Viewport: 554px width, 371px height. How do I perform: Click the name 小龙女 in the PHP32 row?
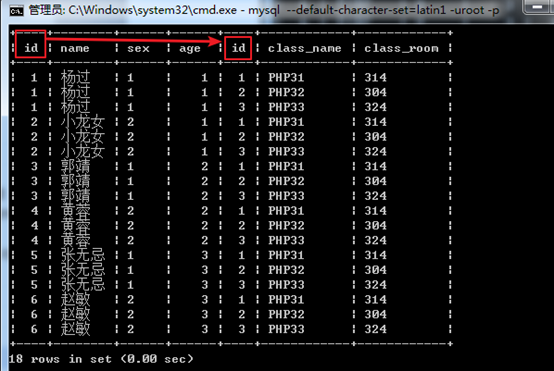tap(83, 136)
